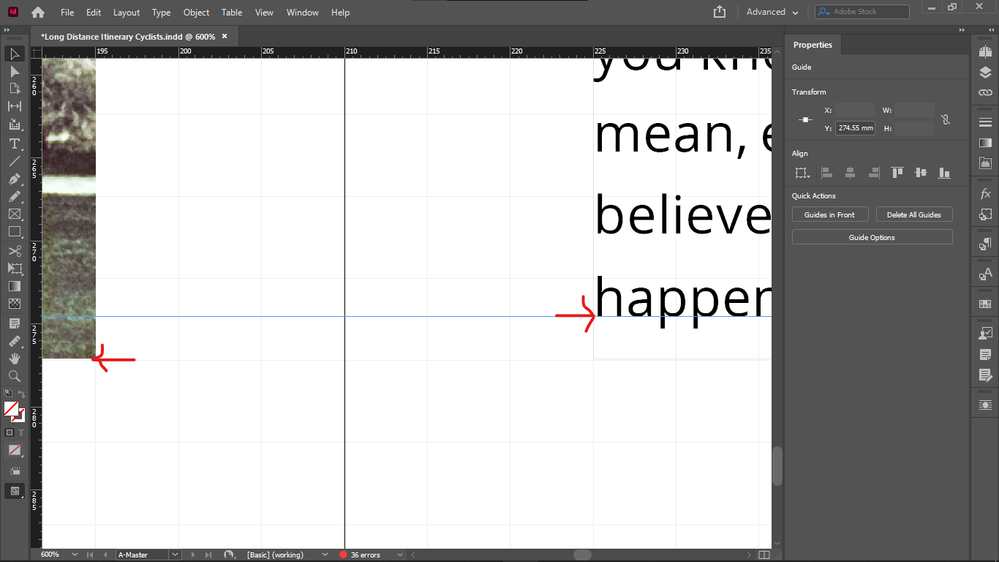The width and height of the screenshot is (999, 562).
Task: Expand the right icon panel strip
Action: pyautogui.click(x=991, y=30)
